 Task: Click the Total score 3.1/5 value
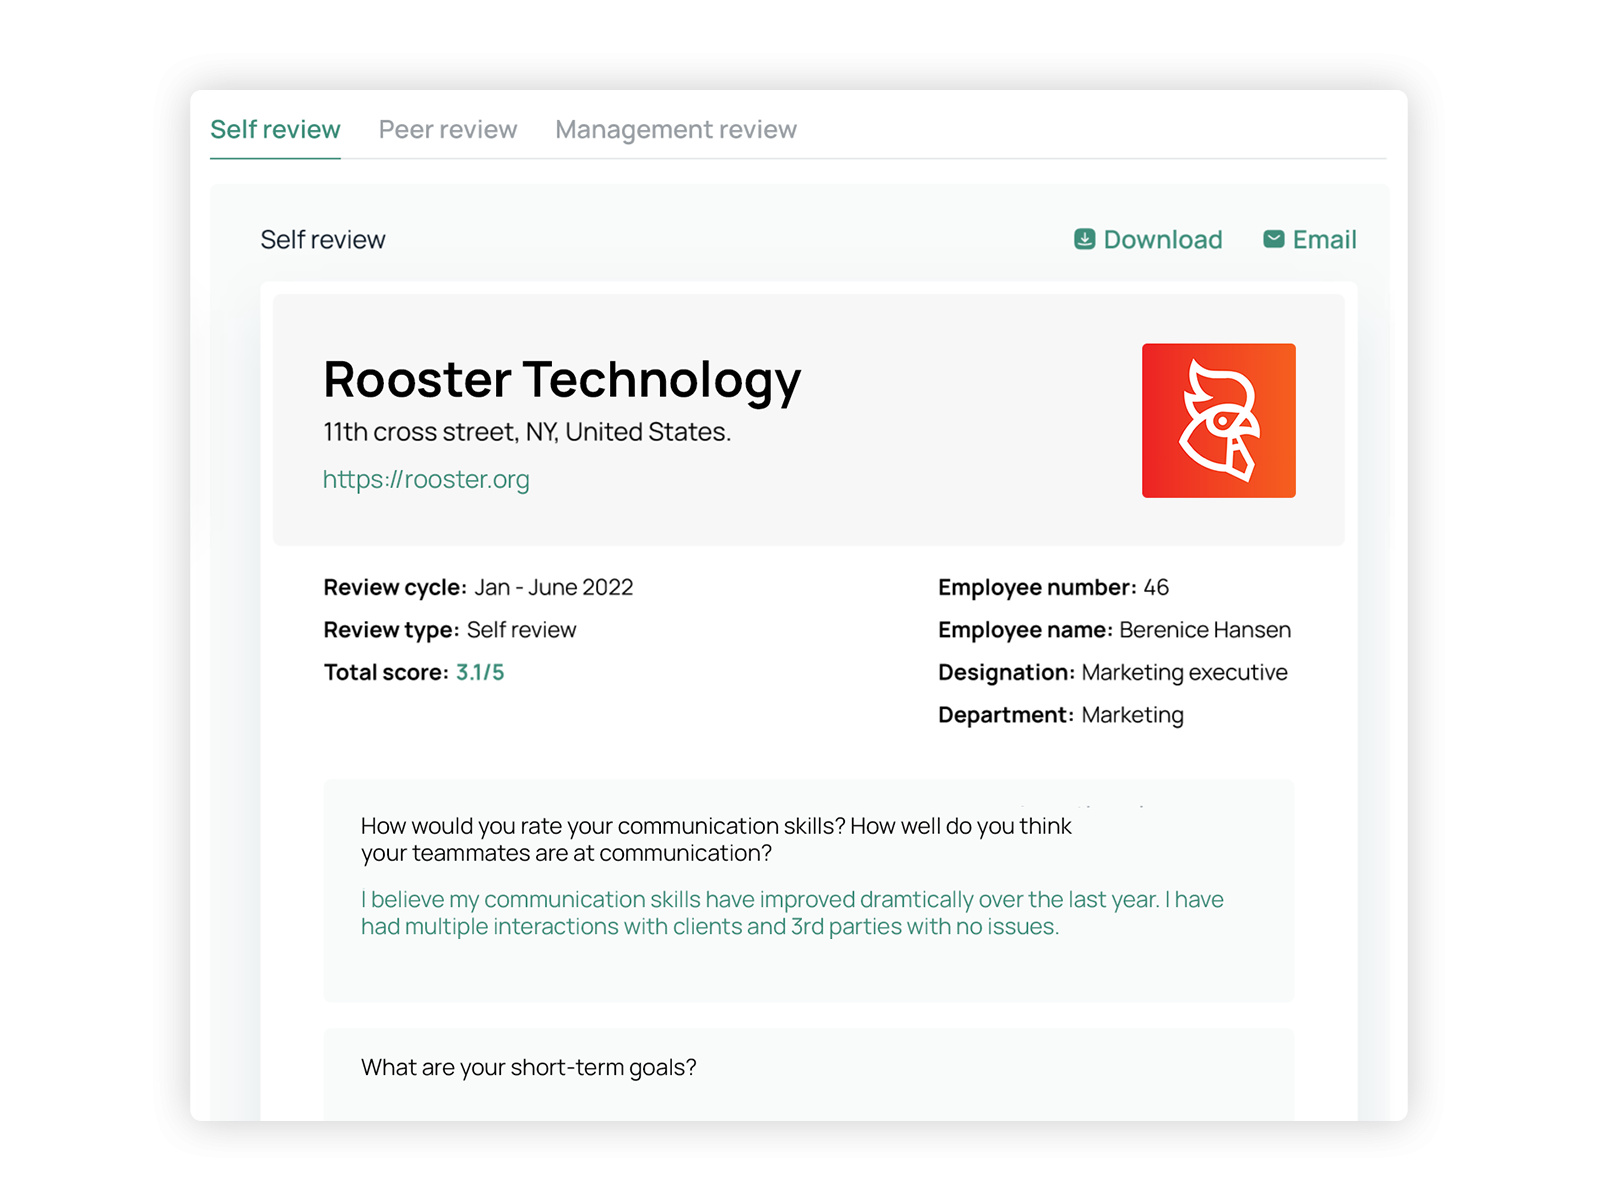tap(480, 672)
